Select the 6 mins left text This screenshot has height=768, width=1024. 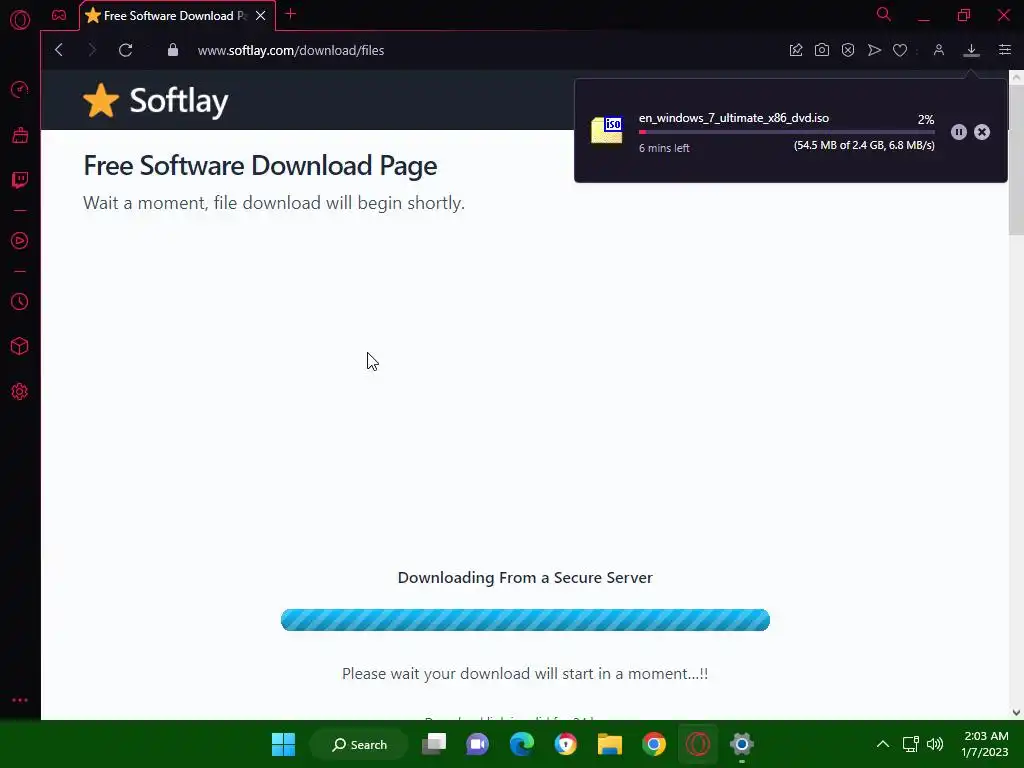click(x=664, y=148)
